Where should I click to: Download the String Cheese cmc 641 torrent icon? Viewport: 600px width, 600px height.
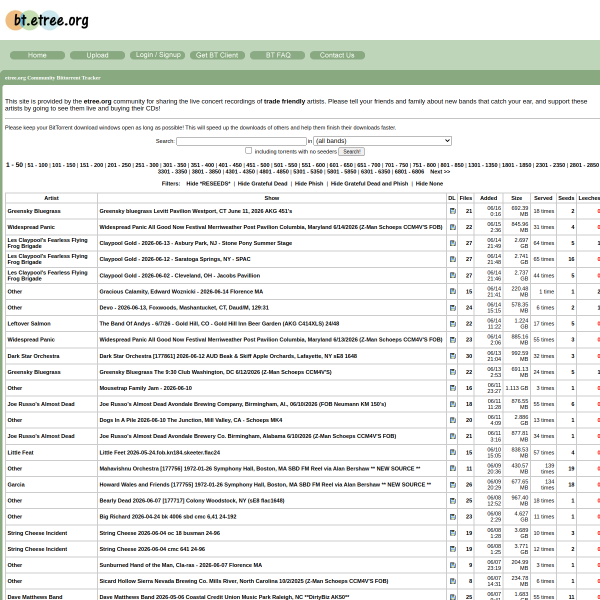coord(453,549)
